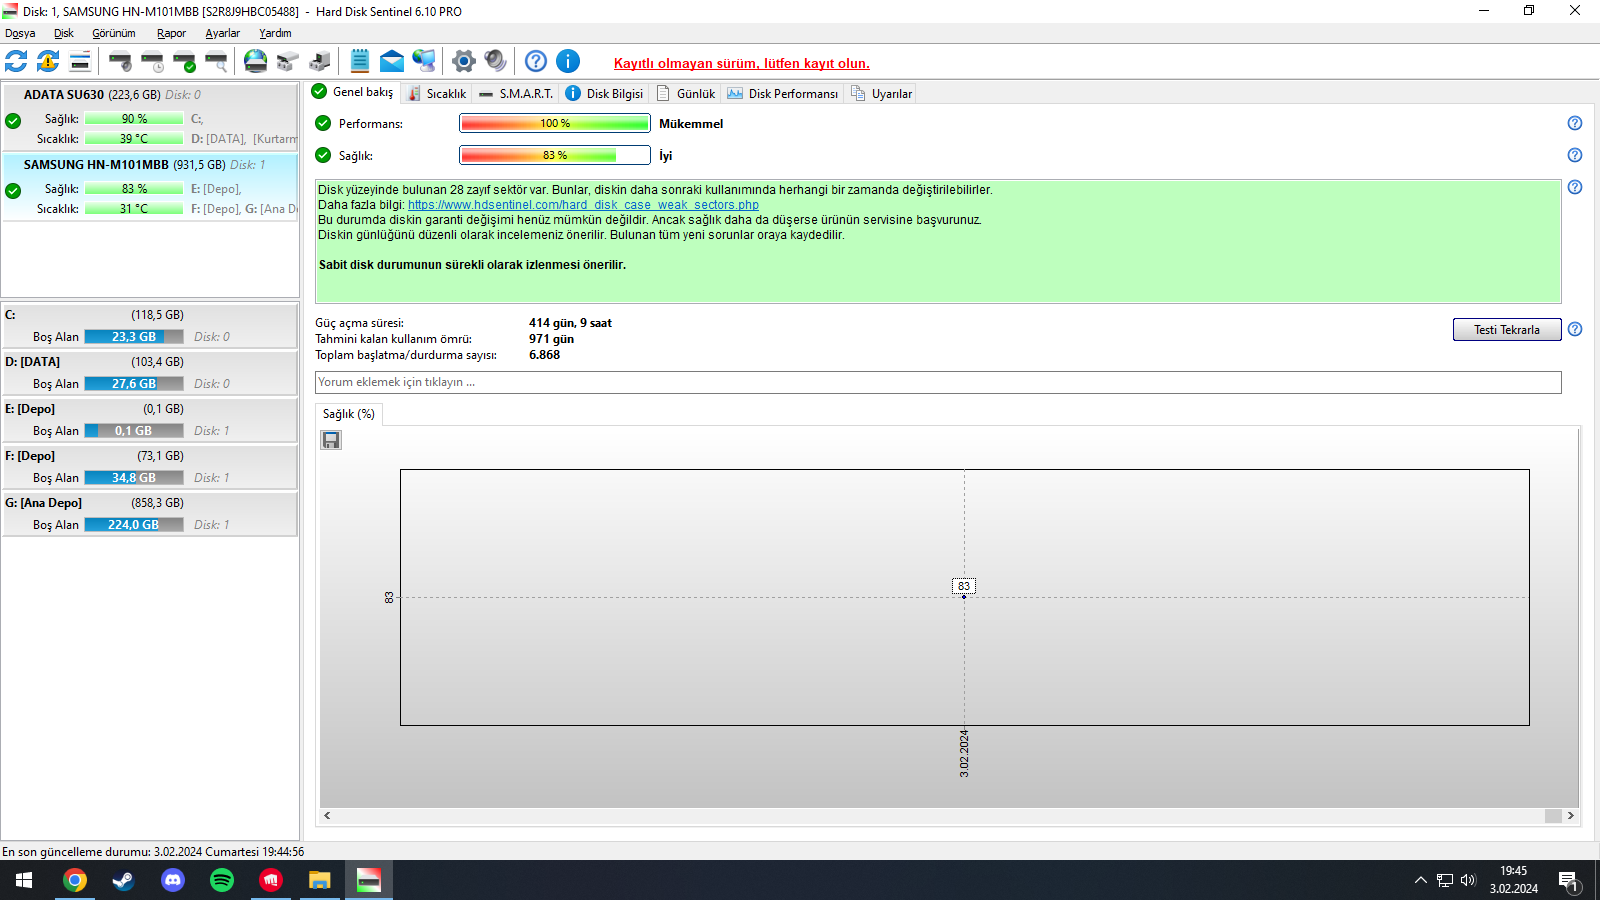
Task: Switch to the S.M.A.R.T. tab
Action: tap(516, 93)
